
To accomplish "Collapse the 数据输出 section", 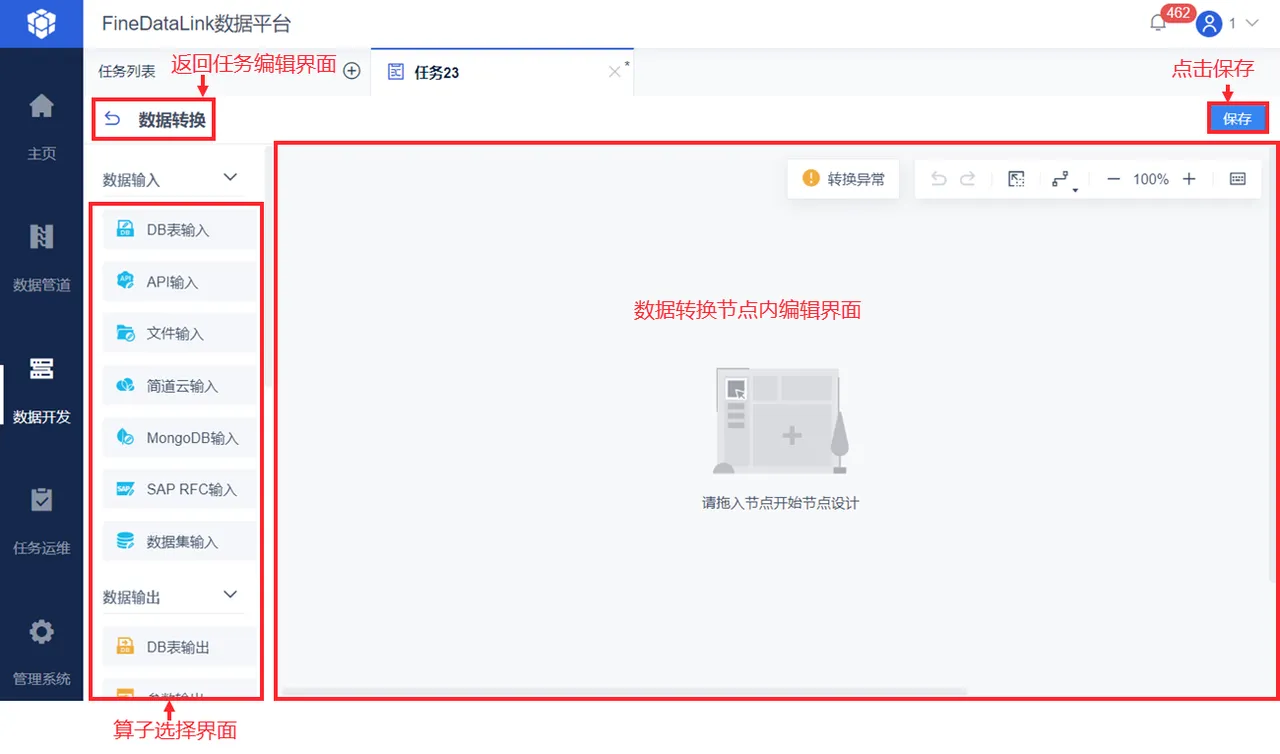I will coord(230,594).
